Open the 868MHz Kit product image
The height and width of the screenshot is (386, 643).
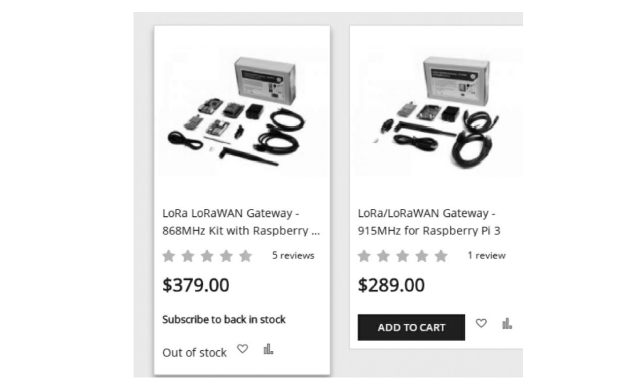point(242,111)
